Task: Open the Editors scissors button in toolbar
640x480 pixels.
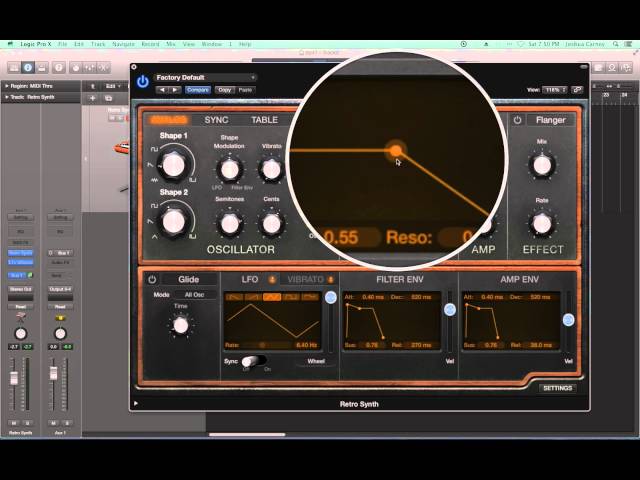Action: (x=104, y=67)
